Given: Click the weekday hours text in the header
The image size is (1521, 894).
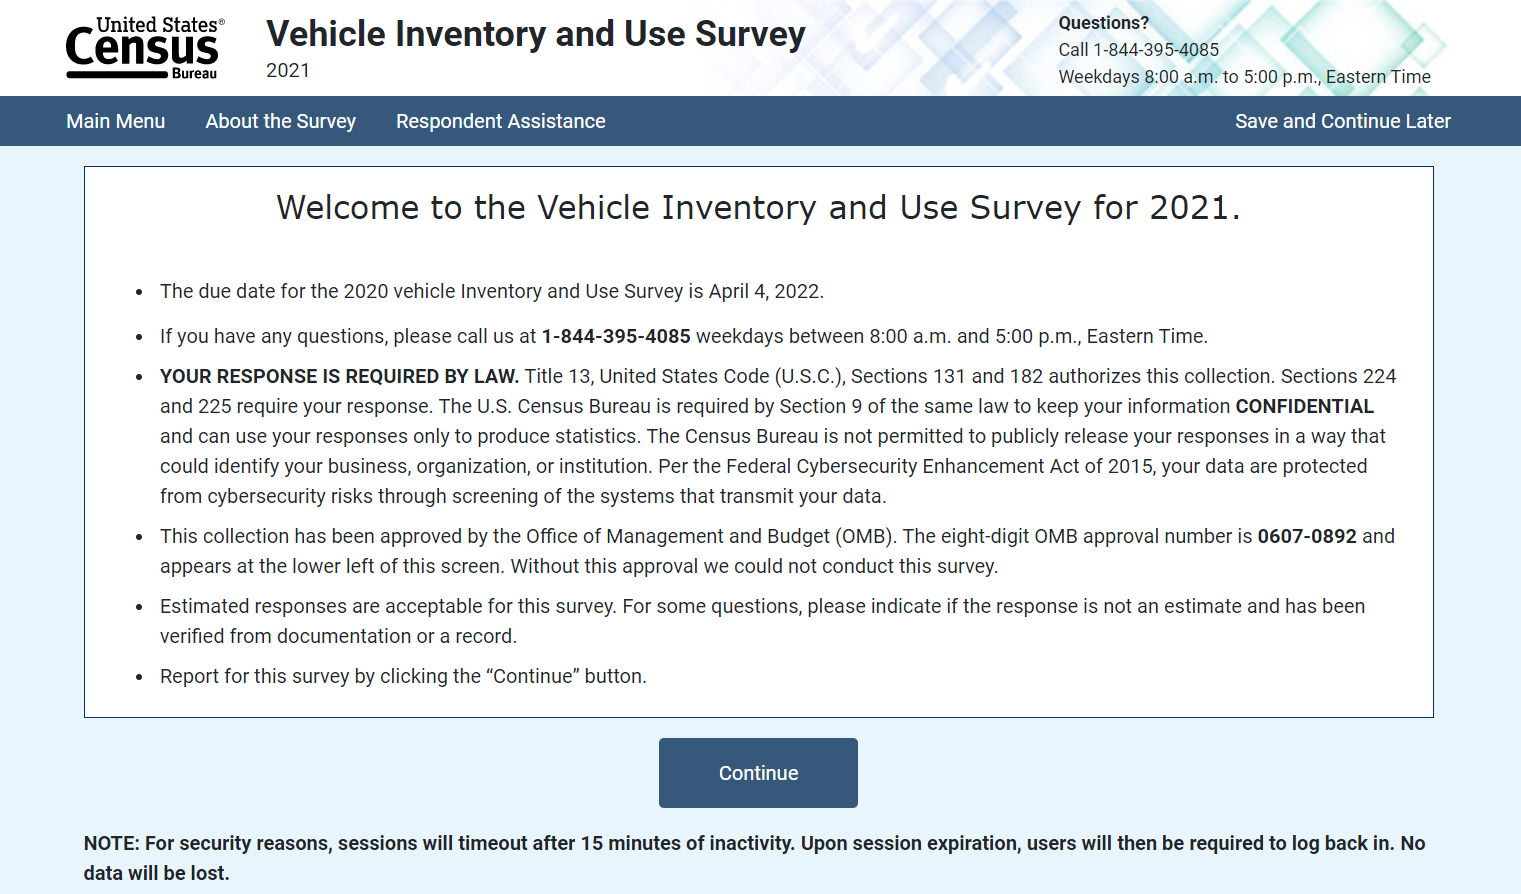Looking at the screenshot, I should pos(1244,77).
